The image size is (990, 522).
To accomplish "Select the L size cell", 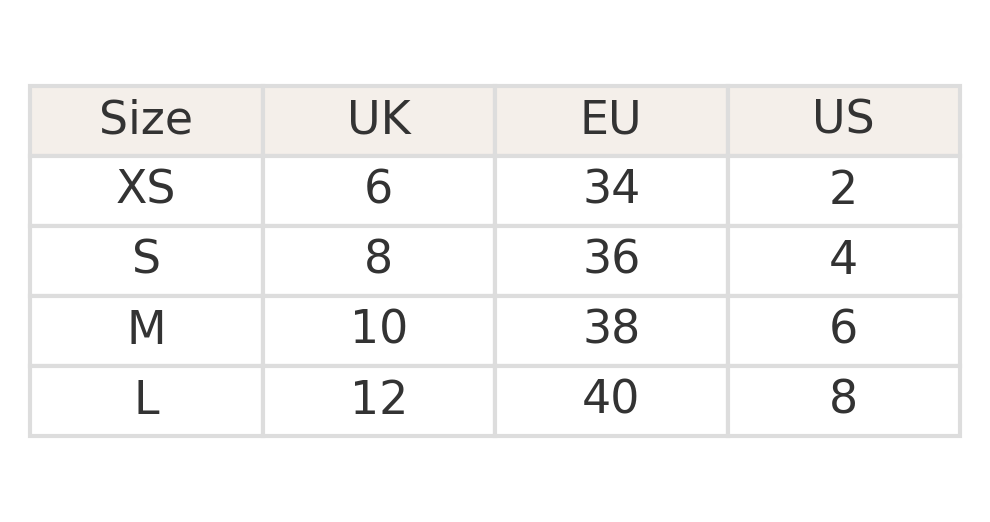I will [146, 399].
